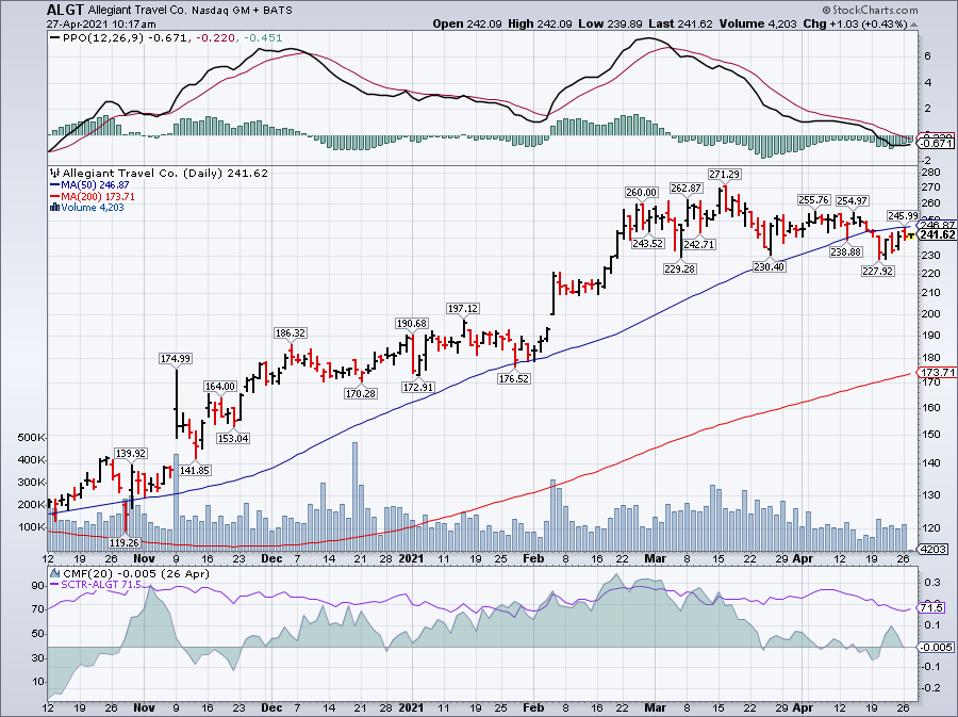Click the Low 239.89 value in header
The width and height of the screenshot is (958, 717).
point(610,24)
